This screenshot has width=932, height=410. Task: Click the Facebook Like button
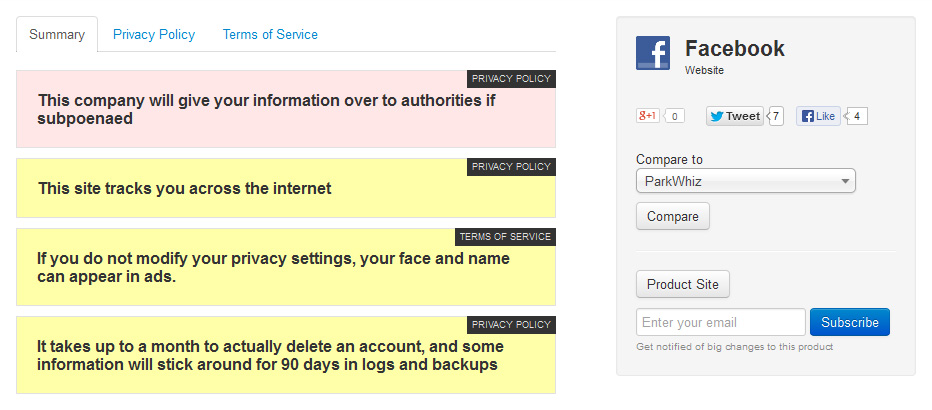[818, 116]
